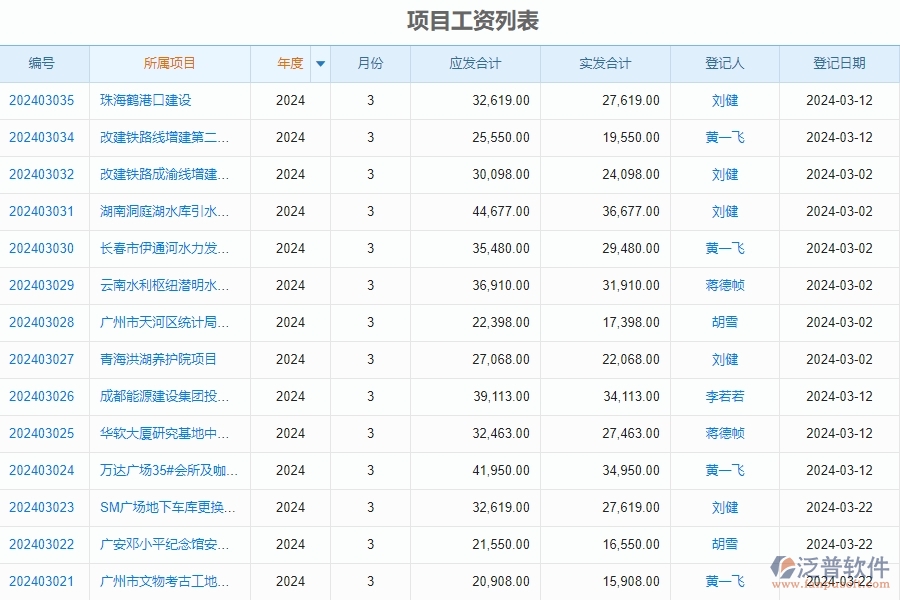The width and height of the screenshot is (900, 600).
Task: Open project SM广场地下车库更换…
Action: 167,508
